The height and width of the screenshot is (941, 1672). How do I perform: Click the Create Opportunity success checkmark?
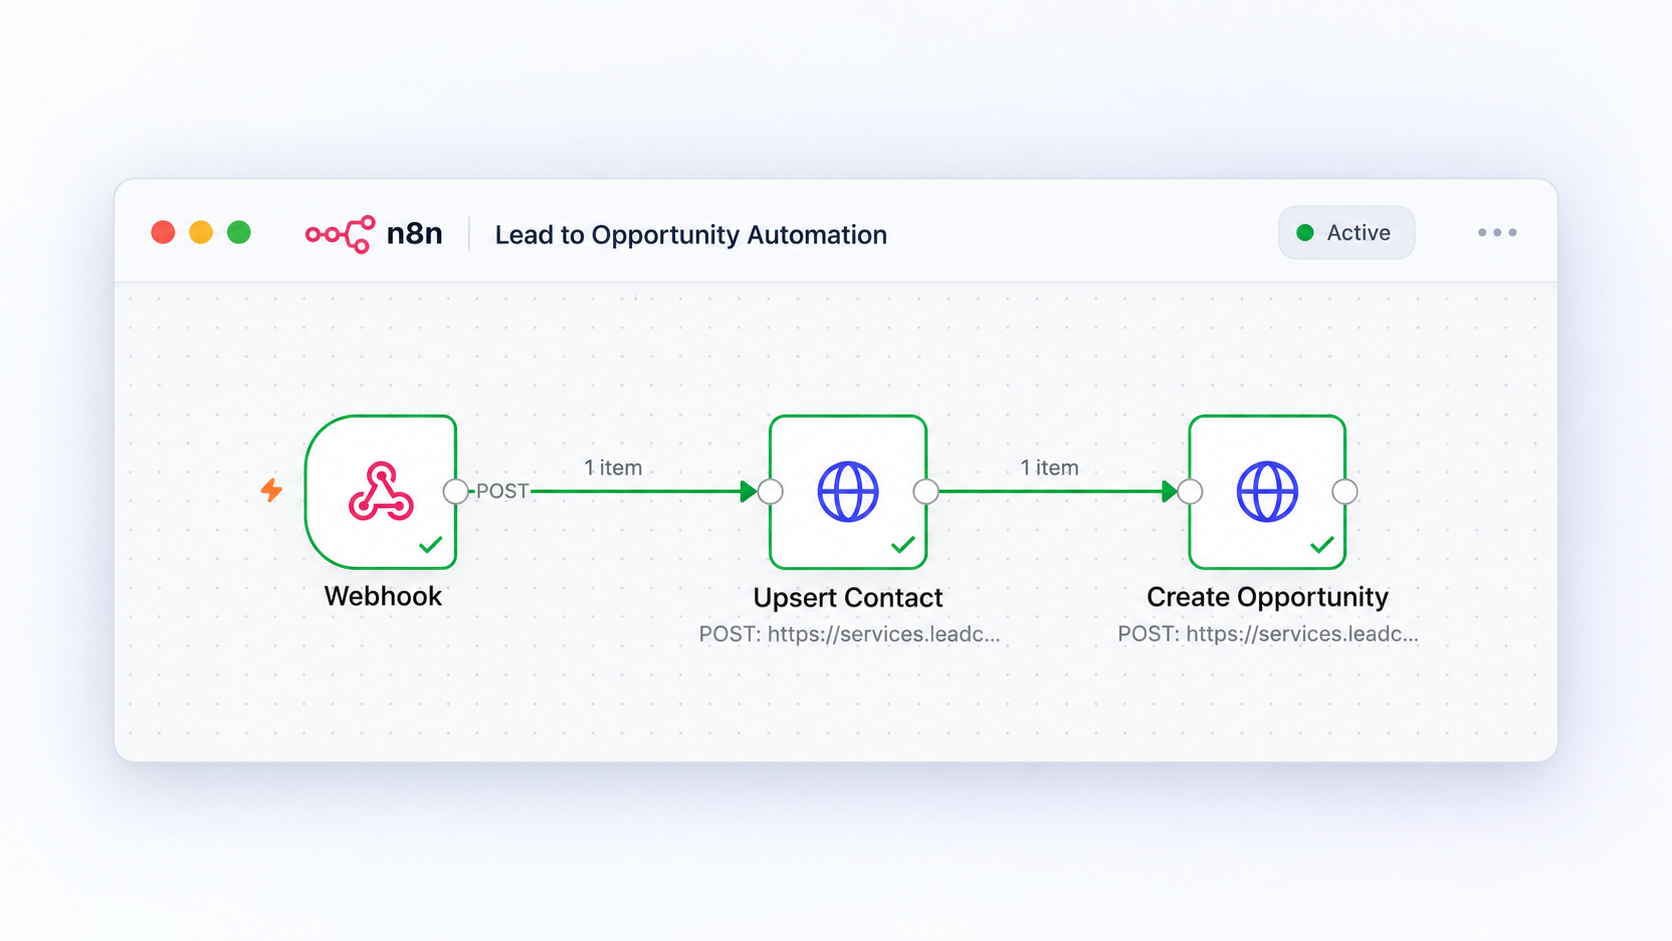coord(1322,545)
